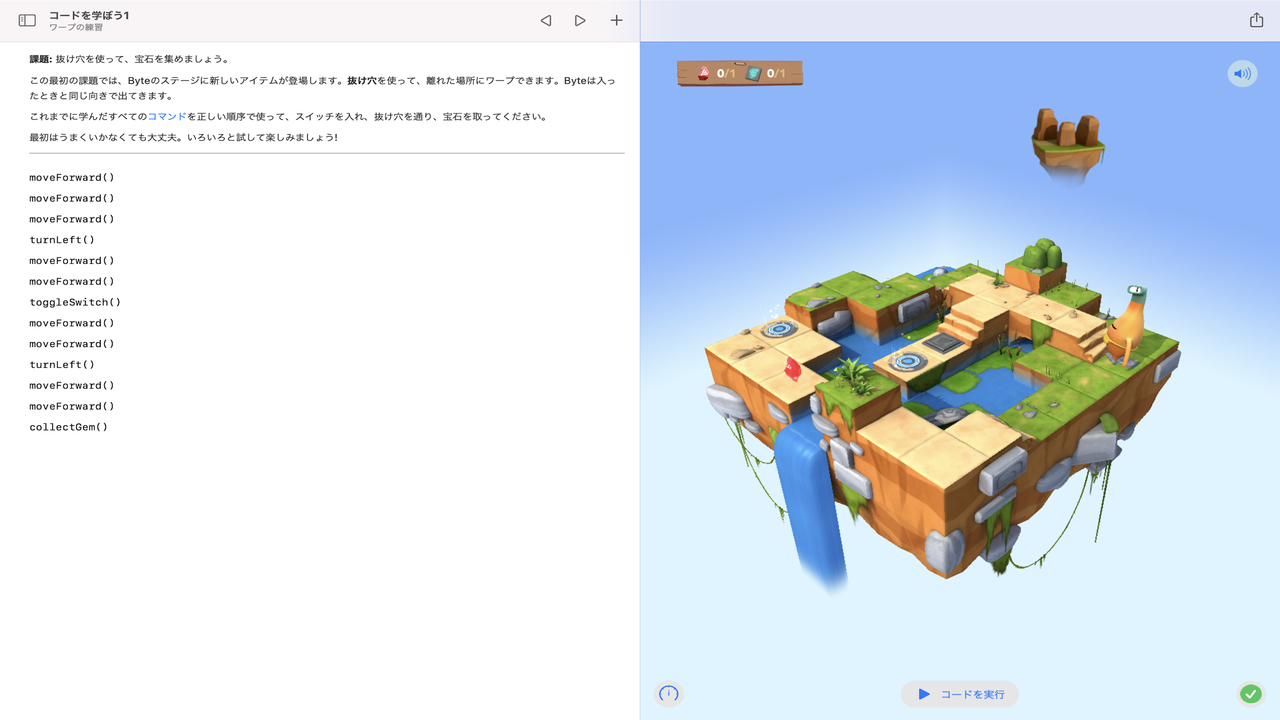Open the share icon

[x=1257, y=20]
